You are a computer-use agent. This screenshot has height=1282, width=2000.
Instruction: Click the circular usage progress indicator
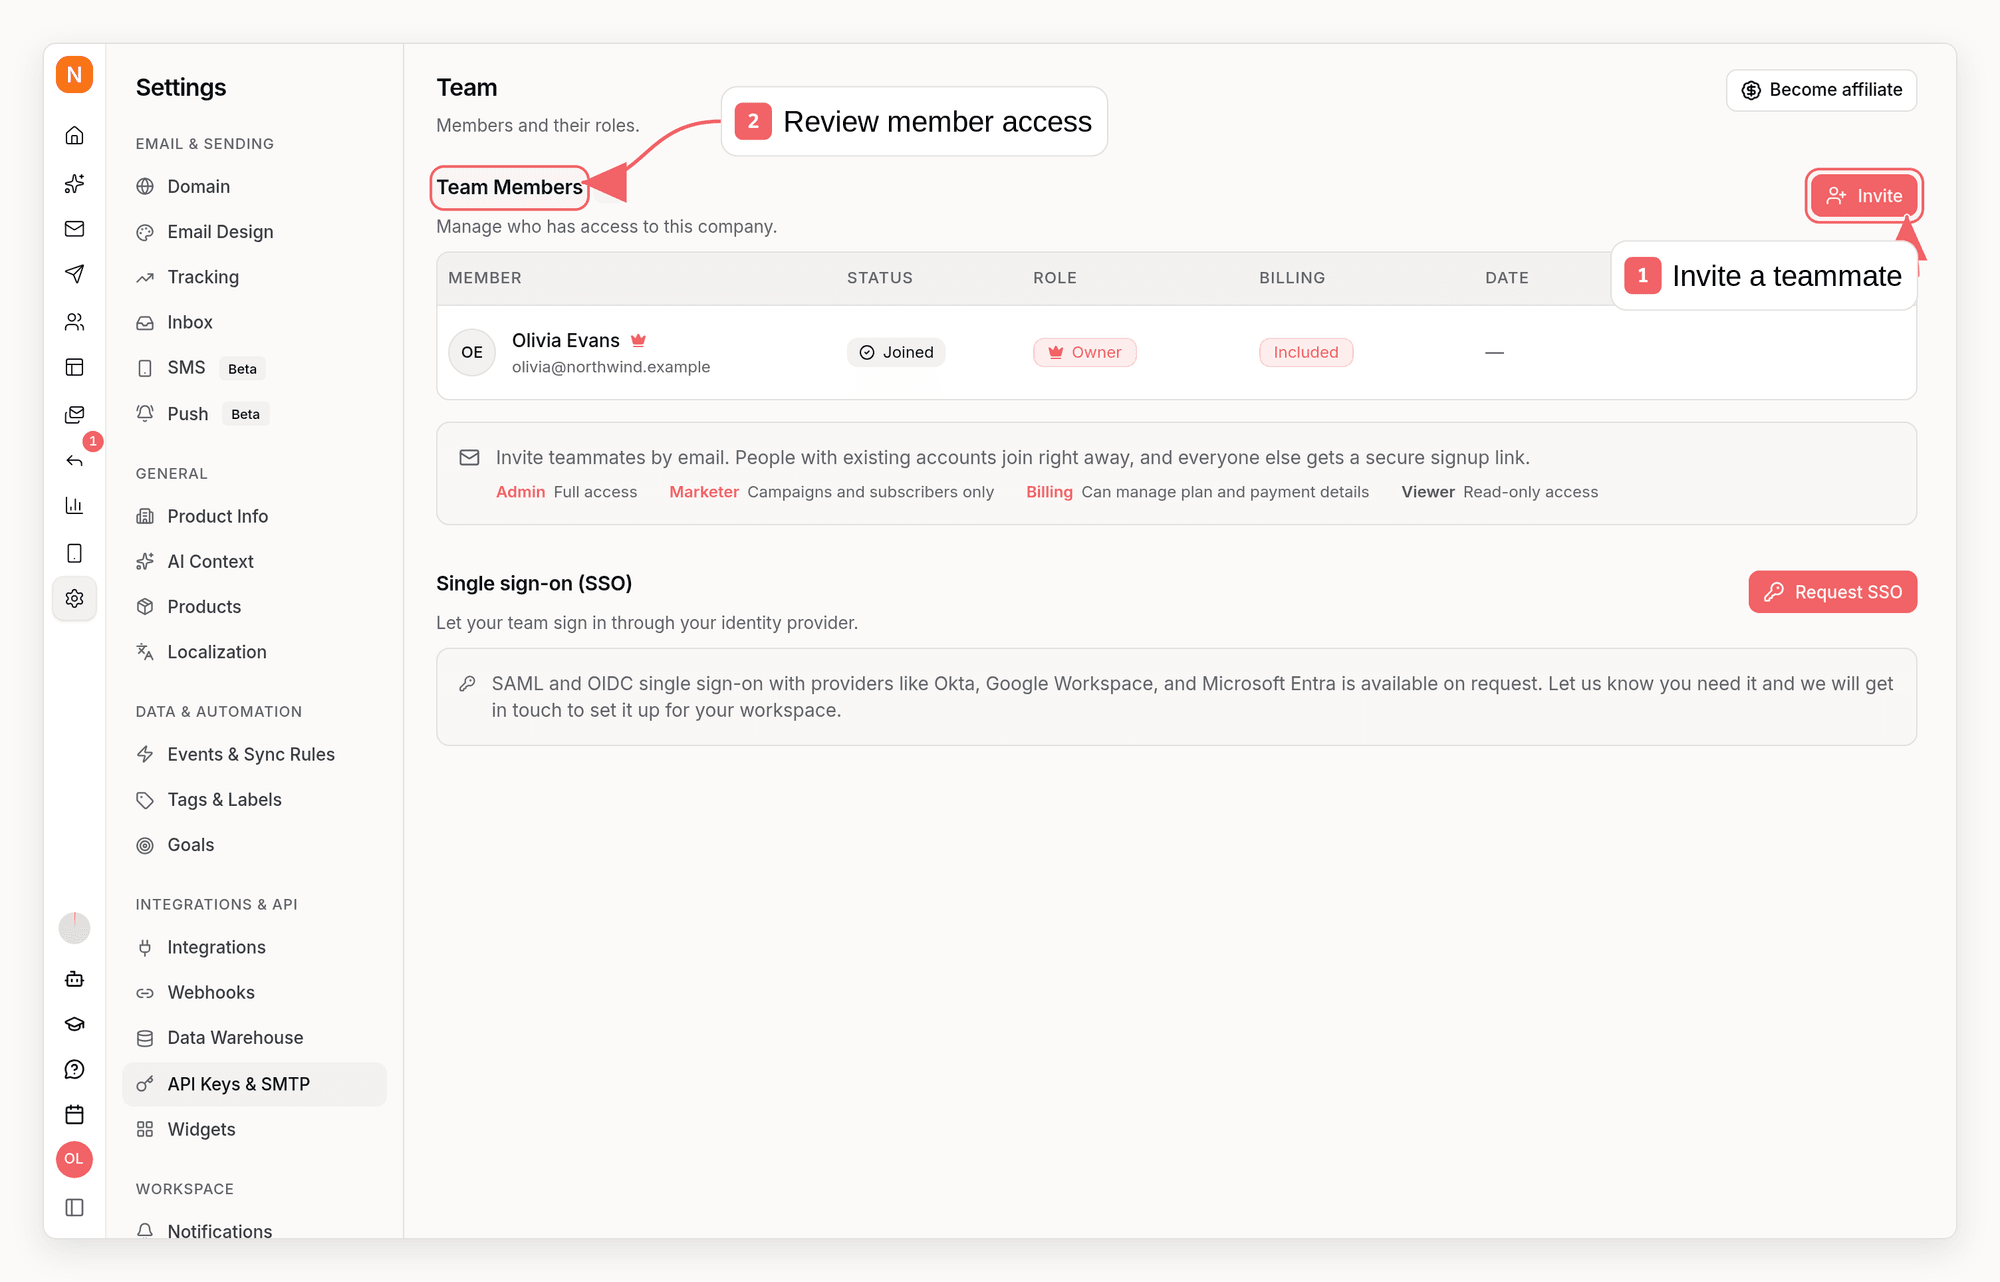pyautogui.click(x=74, y=928)
